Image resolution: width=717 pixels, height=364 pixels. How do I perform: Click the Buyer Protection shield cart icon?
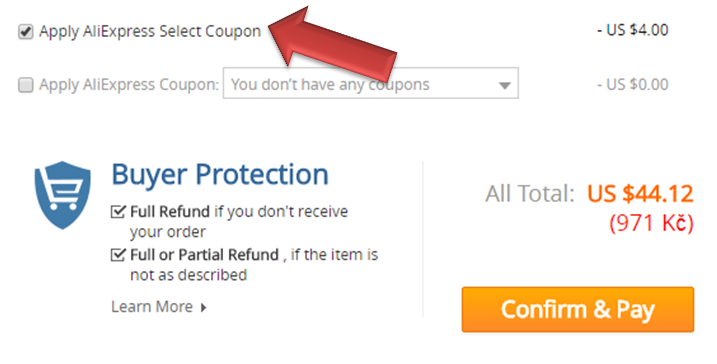coord(63,195)
